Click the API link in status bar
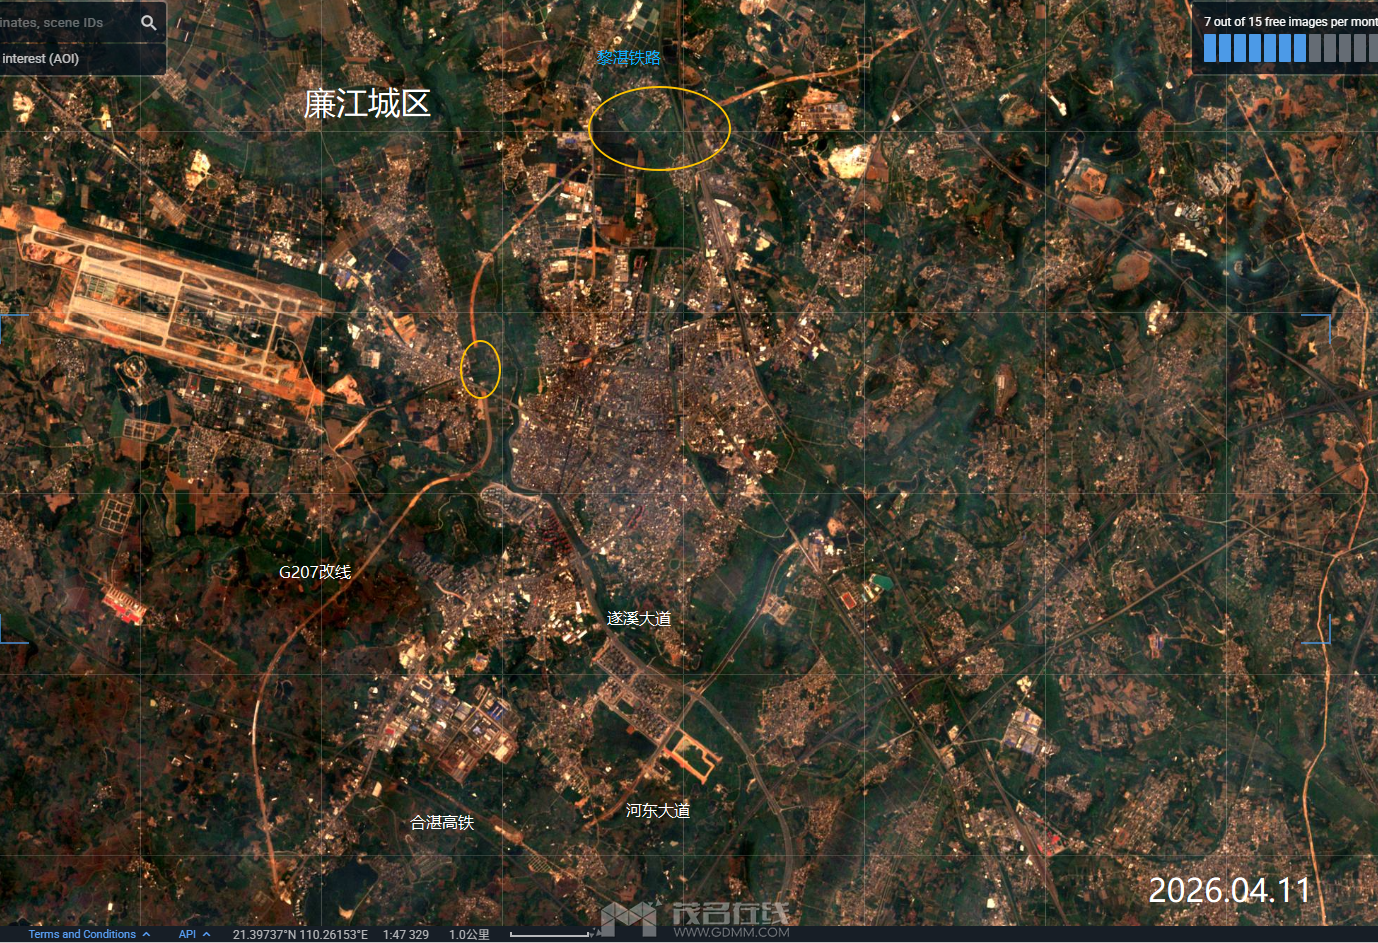Image resolution: width=1378 pixels, height=943 pixels. click(x=186, y=934)
